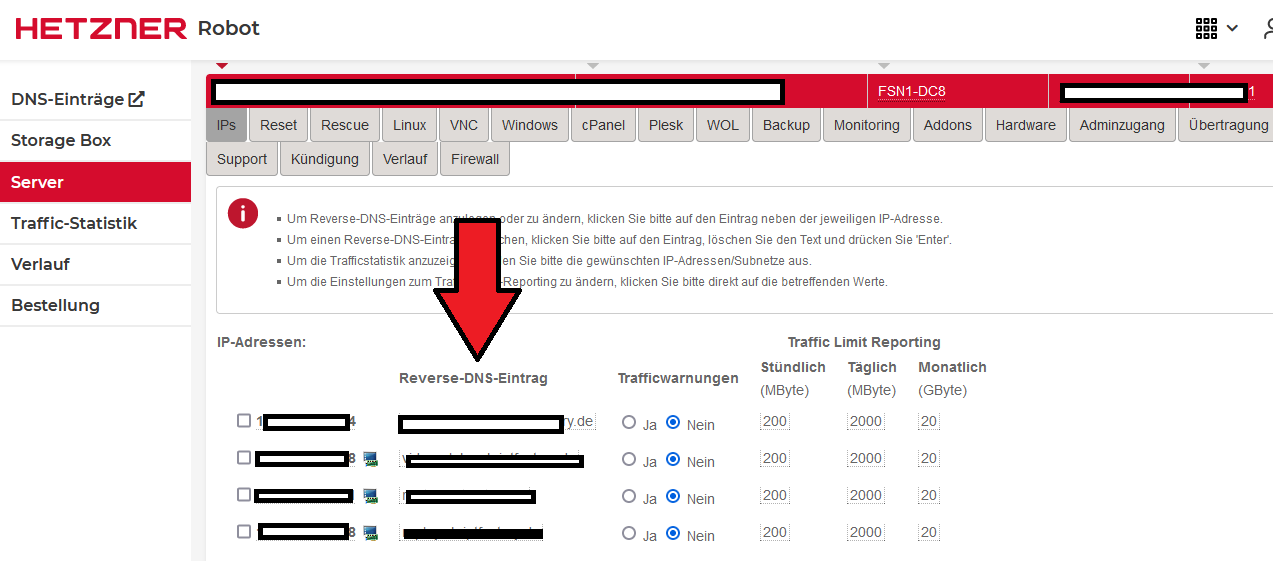The height and width of the screenshot is (561, 1273).
Task: Edit the monthly limit value in the last row
Action: [929, 533]
